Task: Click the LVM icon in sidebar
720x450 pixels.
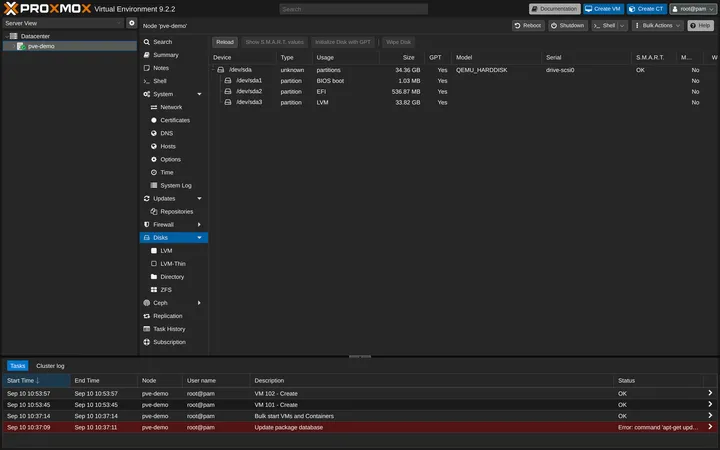Action: (154, 251)
